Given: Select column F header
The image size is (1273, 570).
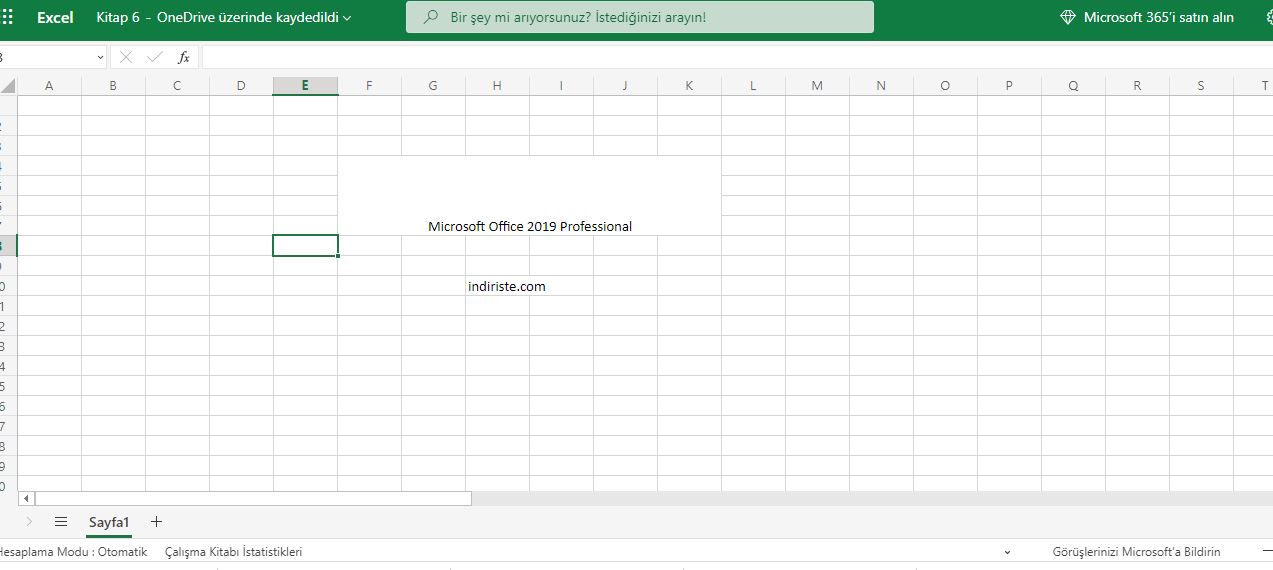Looking at the screenshot, I should click(x=369, y=86).
